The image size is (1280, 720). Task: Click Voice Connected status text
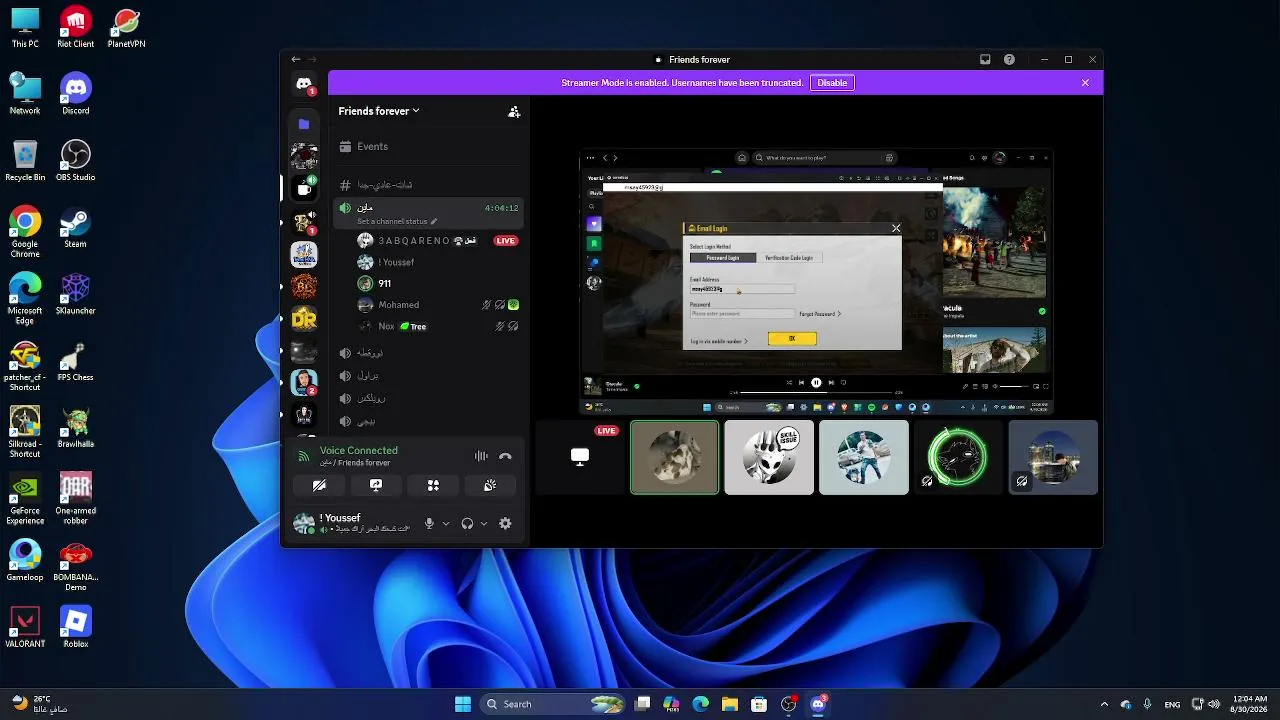[359, 451]
